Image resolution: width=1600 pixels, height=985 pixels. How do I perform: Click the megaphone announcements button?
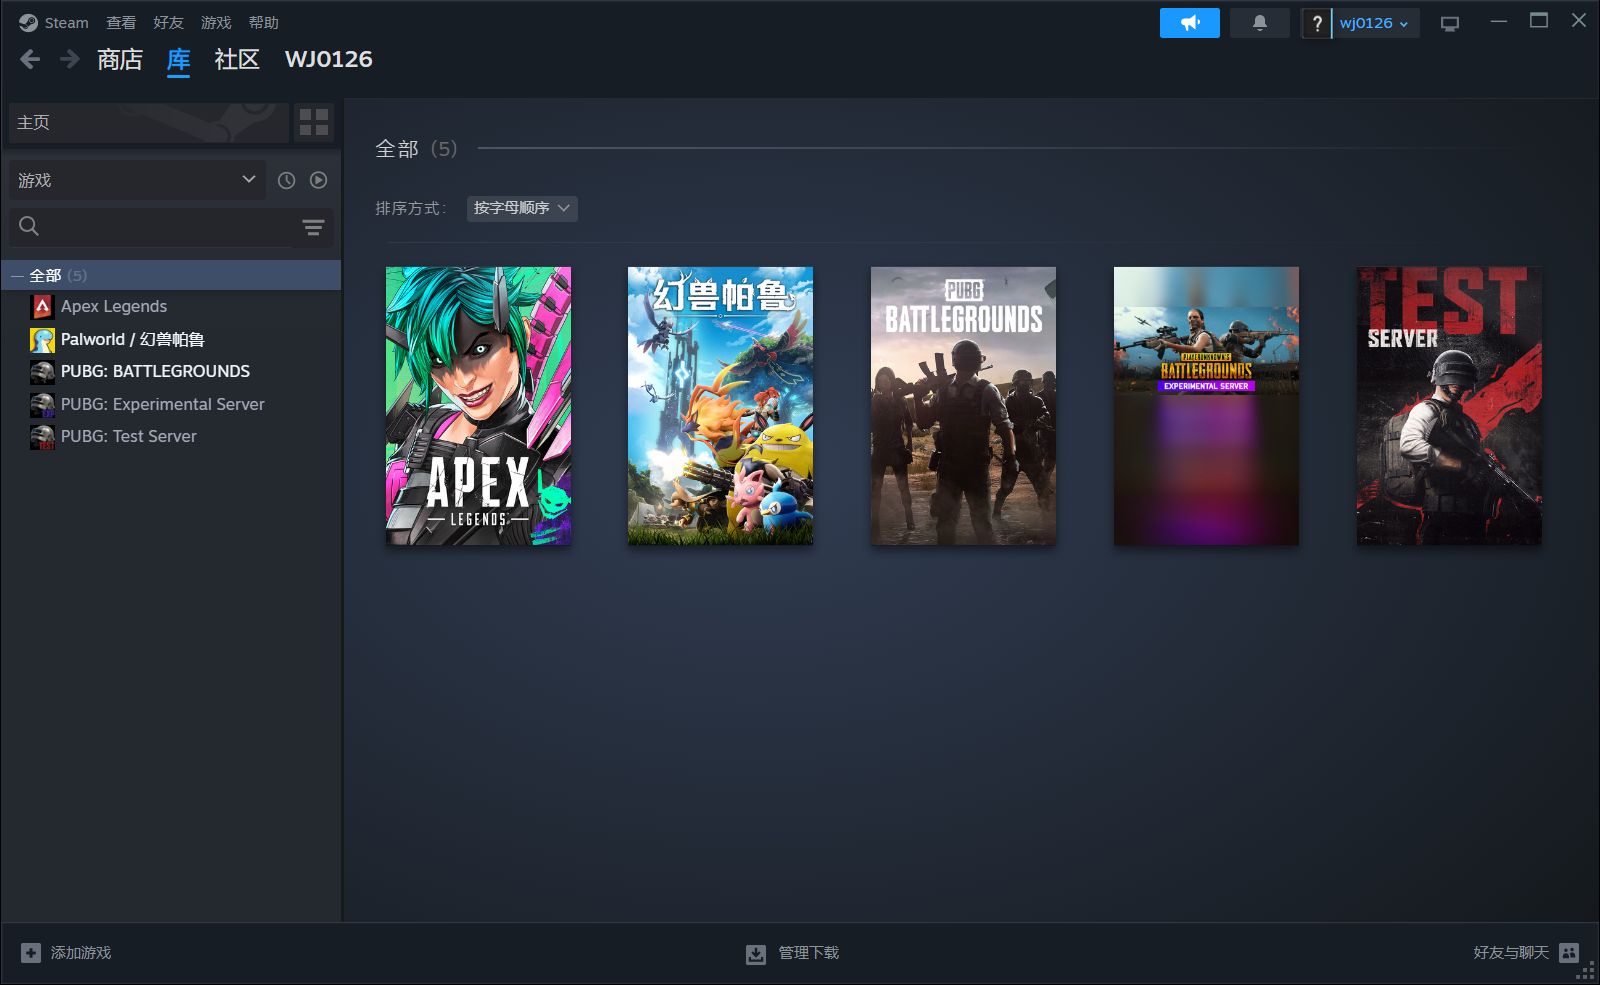[x=1190, y=23]
